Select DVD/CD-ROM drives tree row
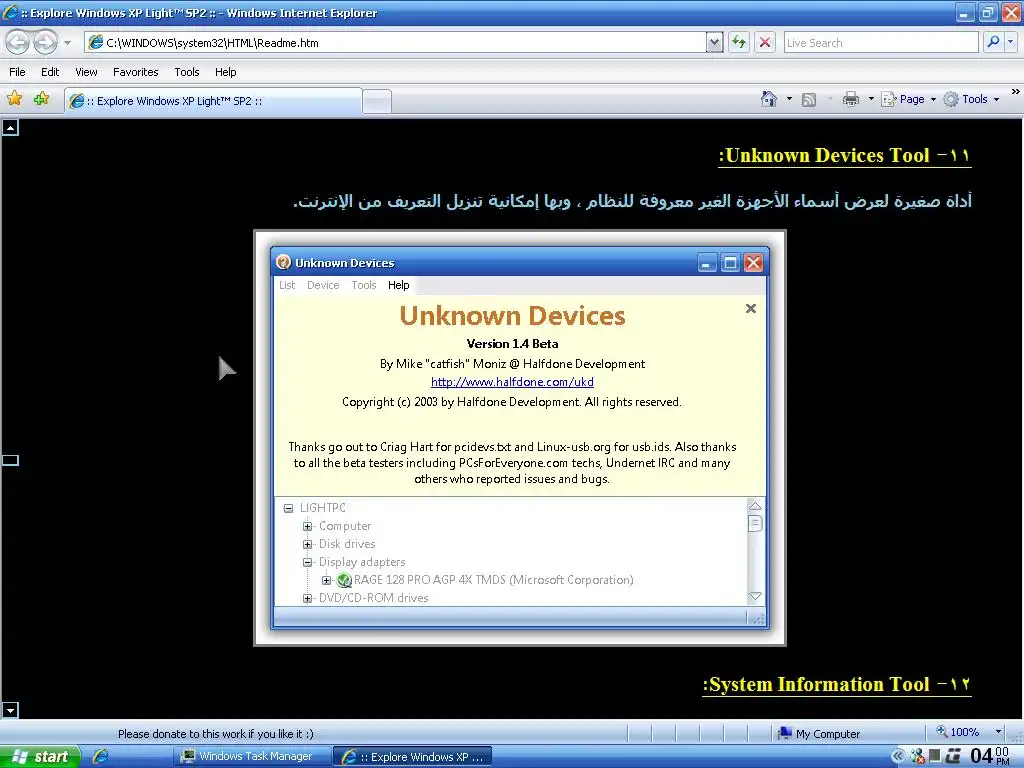 [x=373, y=598]
